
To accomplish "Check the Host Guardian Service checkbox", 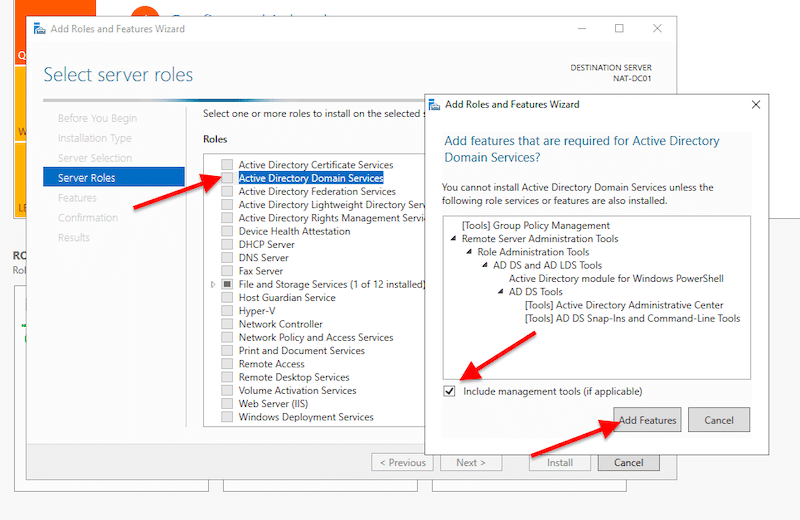I will pos(227,298).
